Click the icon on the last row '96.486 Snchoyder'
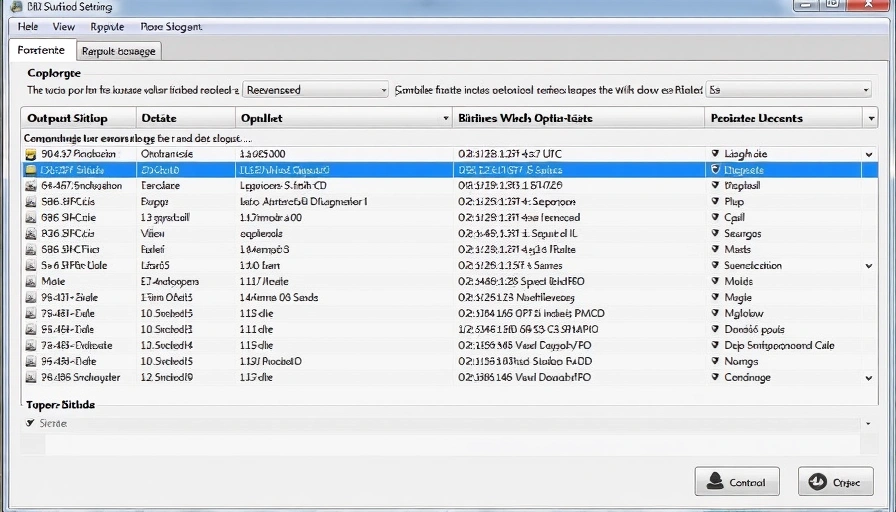 (x=31, y=378)
